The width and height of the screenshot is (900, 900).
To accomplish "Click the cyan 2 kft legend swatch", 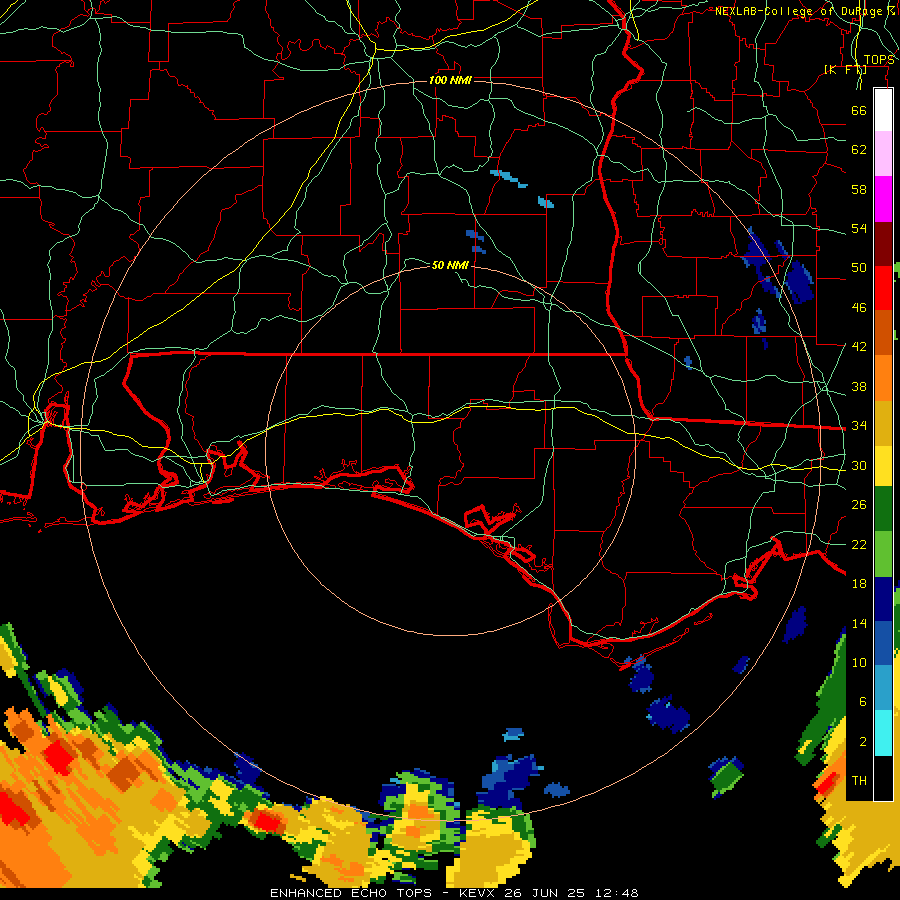I will click(883, 733).
